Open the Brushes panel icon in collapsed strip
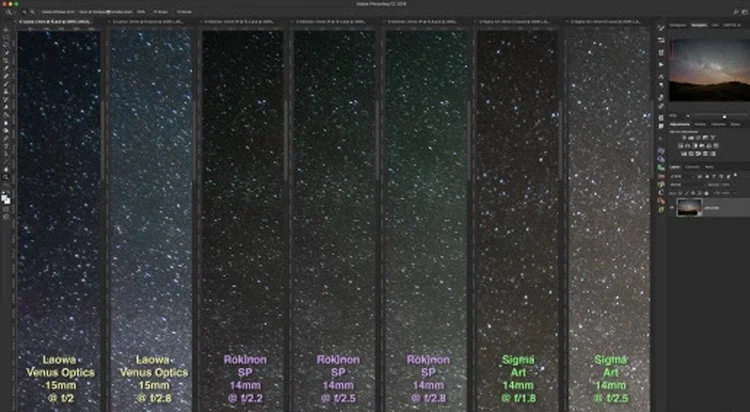 pos(661,29)
